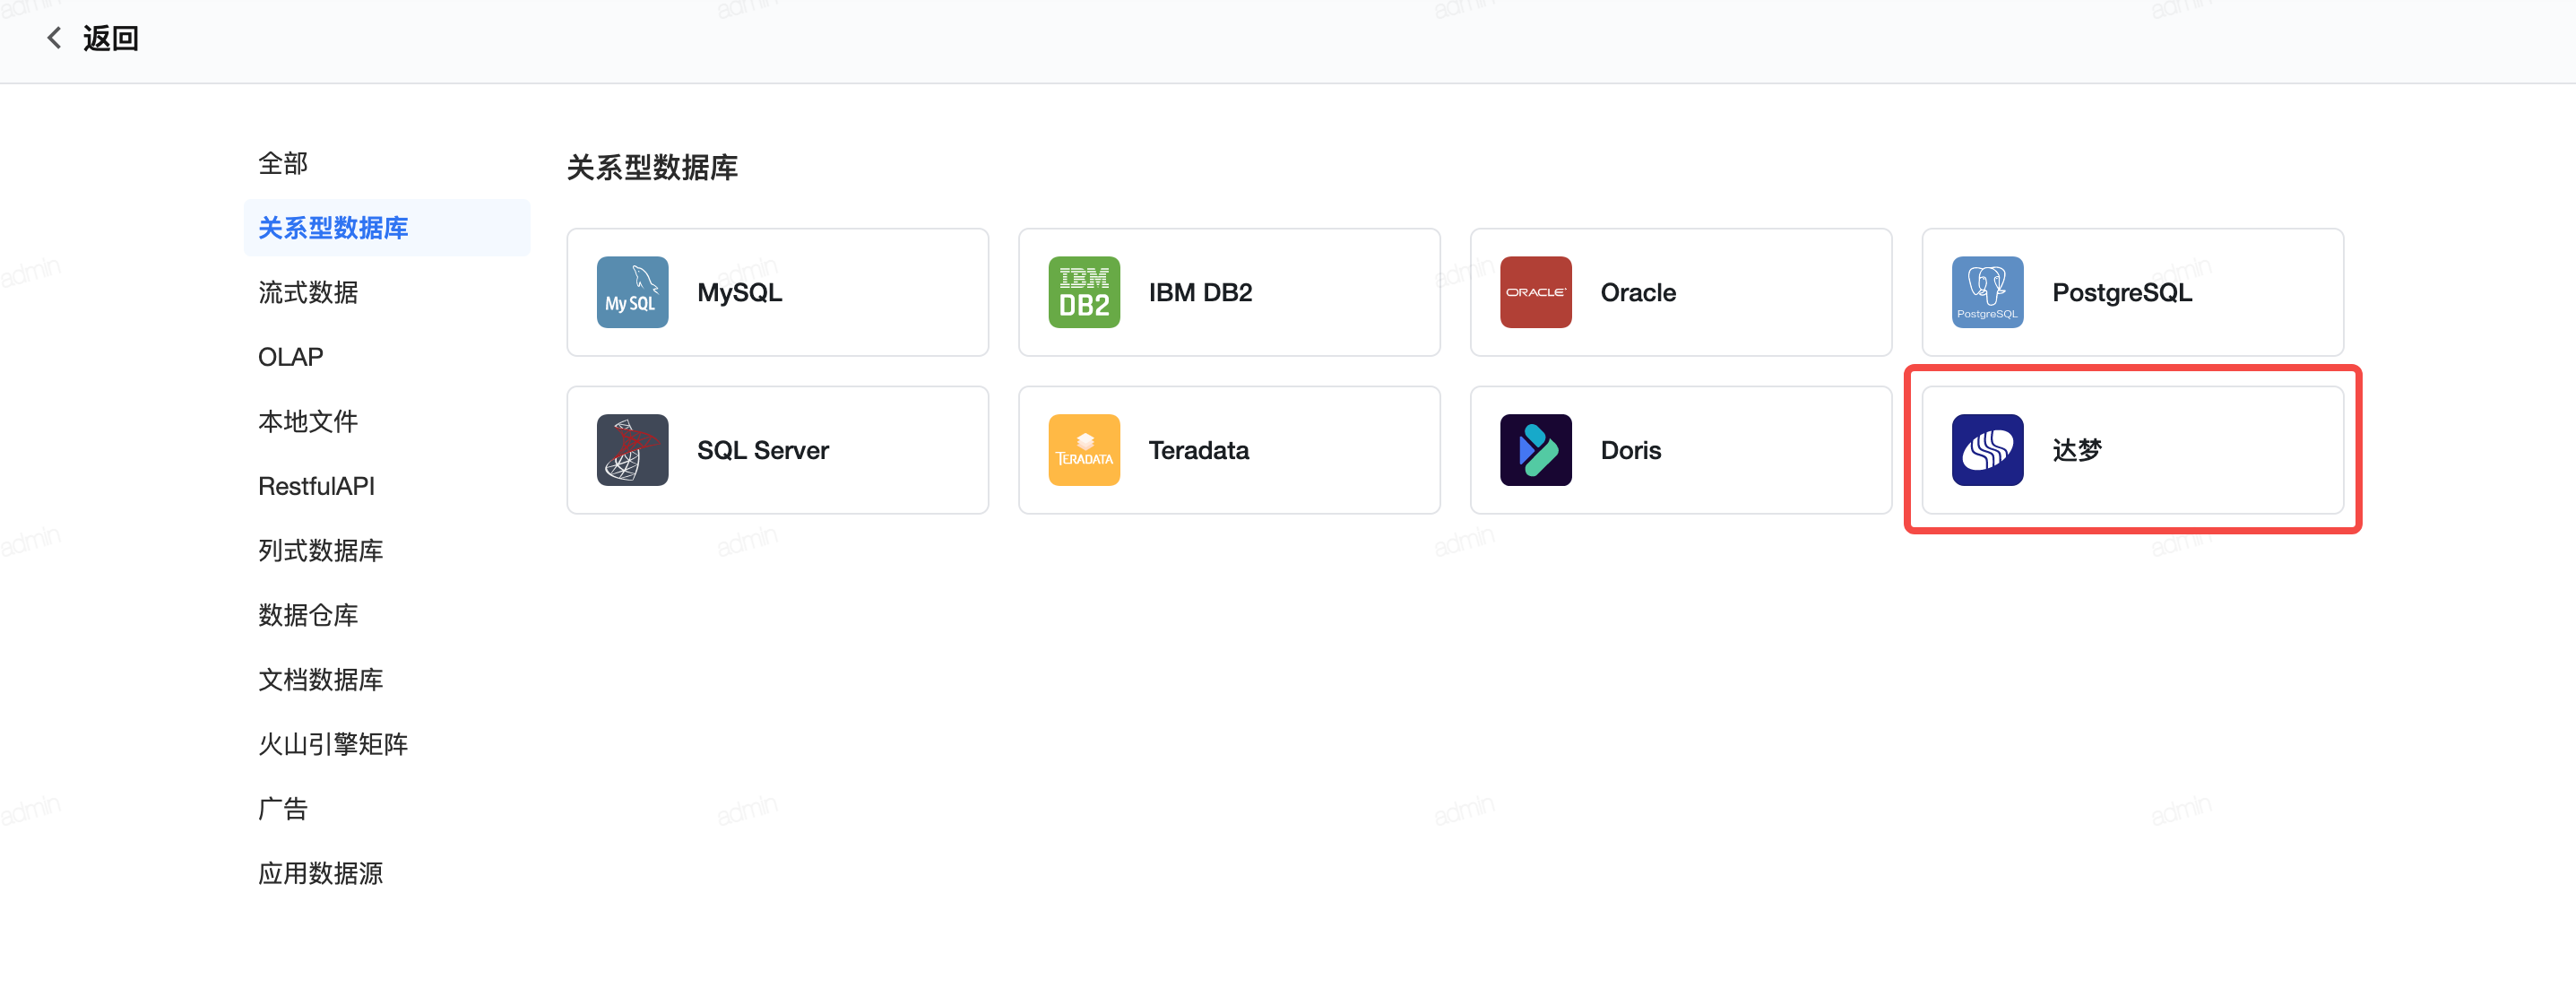Click the red Oracle logo icon
The image size is (2576, 997).
1535,292
